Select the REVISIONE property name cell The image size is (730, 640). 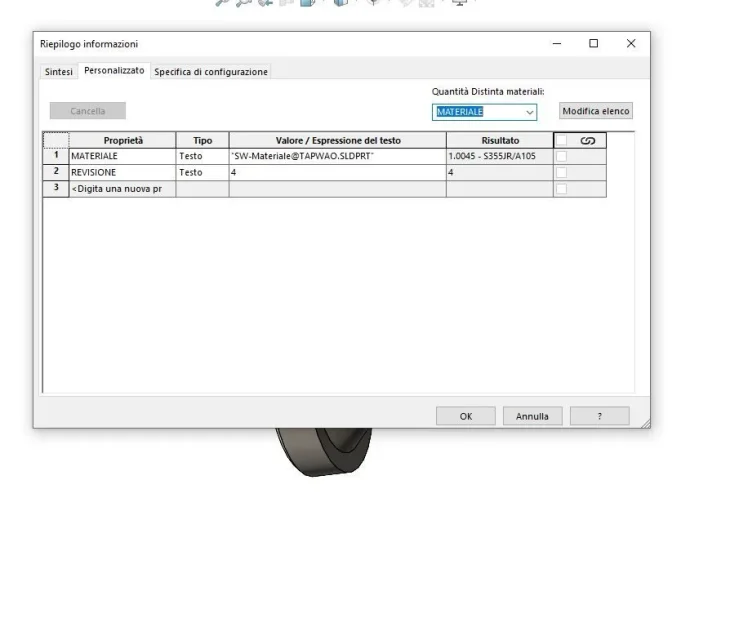(x=122, y=172)
